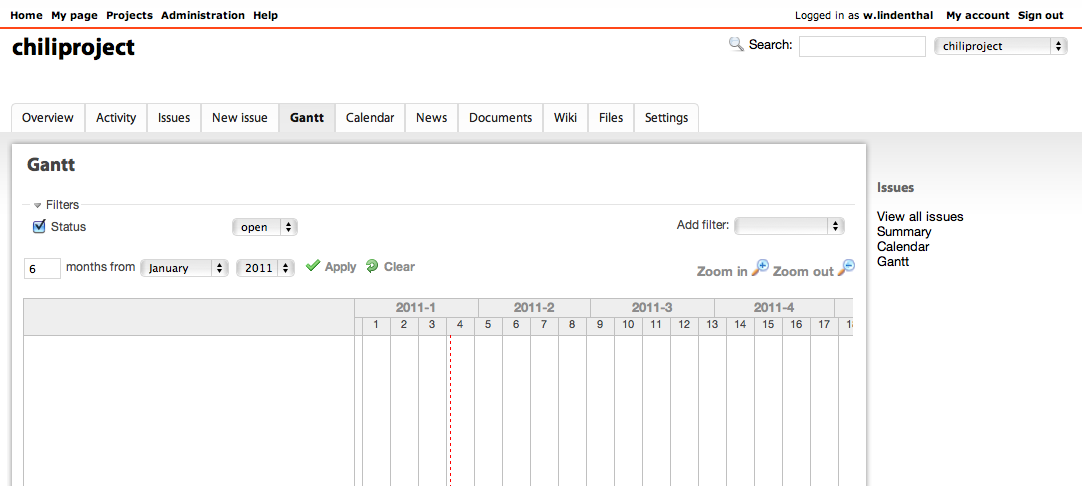Uncheck the Status filter checkbox

point(39,226)
